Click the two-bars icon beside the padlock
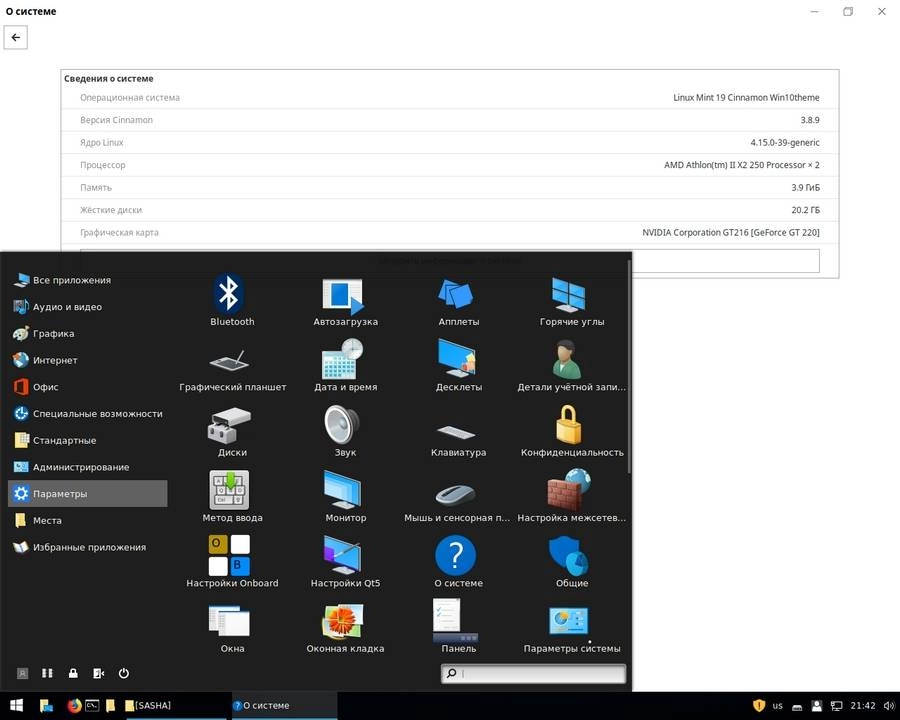This screenshot has width=900, height=720. (47, 673)
